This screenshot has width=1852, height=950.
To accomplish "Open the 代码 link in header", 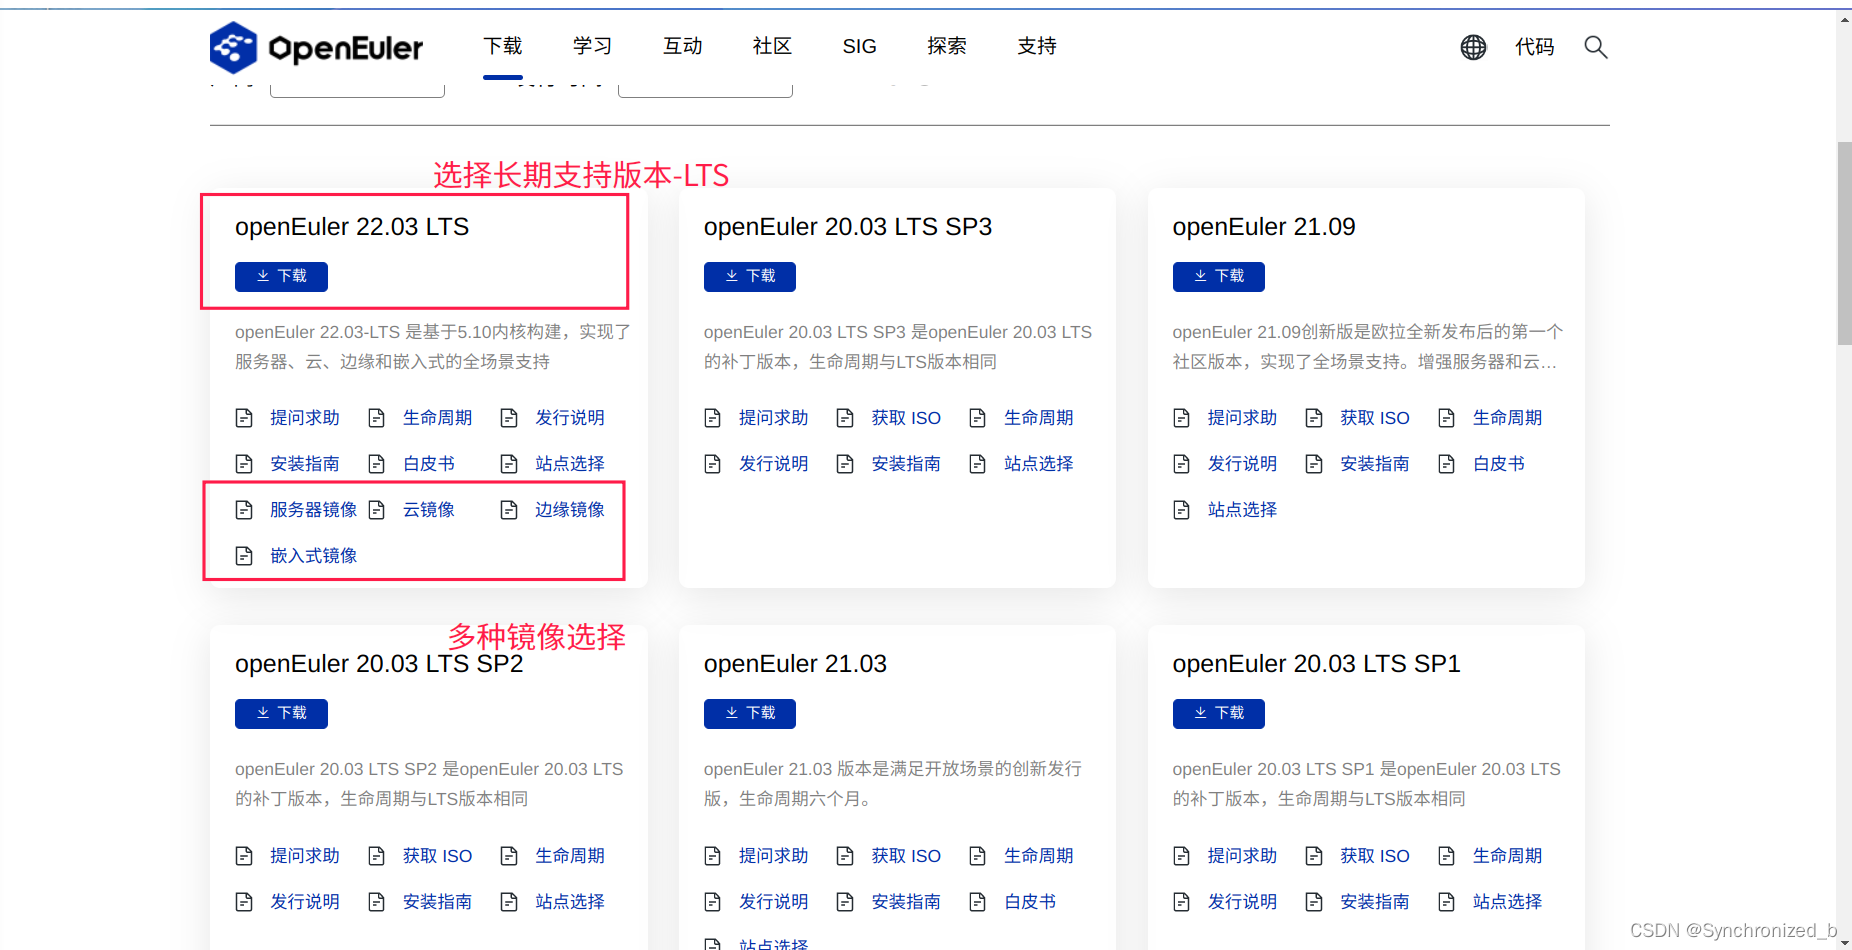I will click(1535, 47).
